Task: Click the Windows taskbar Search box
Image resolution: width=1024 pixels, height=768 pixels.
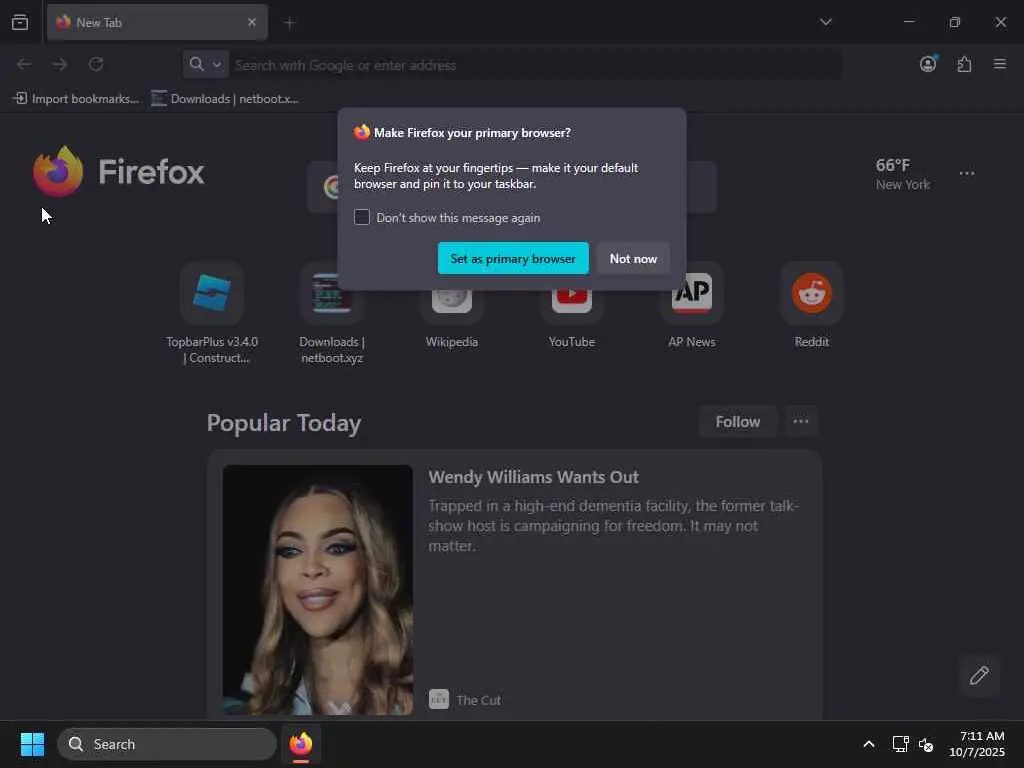Action: click(x=167, y=744)
